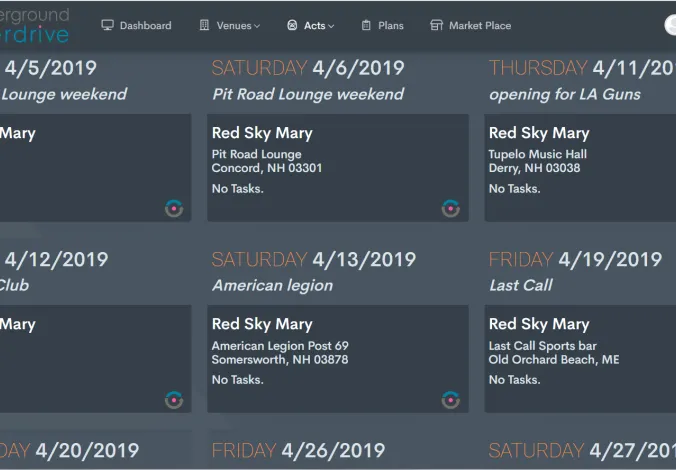Click the Market Place storefront icon
This screenshot has width=676, height=470.
pyautogui.click(x=436, y=25)
